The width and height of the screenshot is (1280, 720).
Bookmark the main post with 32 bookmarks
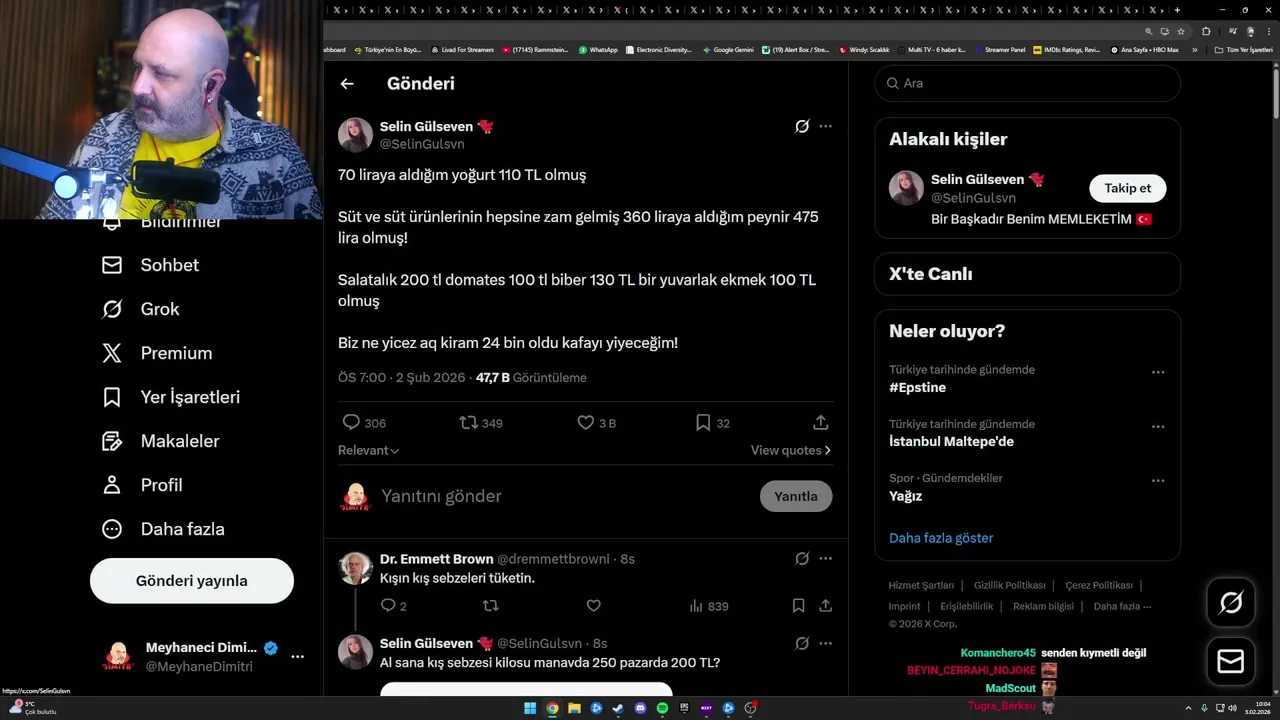703,423
